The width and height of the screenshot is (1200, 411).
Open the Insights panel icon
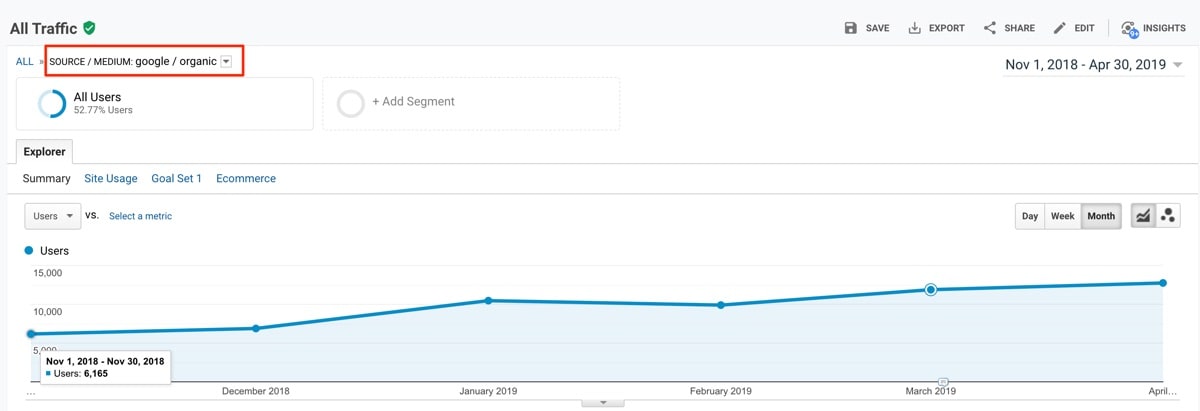(x=1129, y=28)
